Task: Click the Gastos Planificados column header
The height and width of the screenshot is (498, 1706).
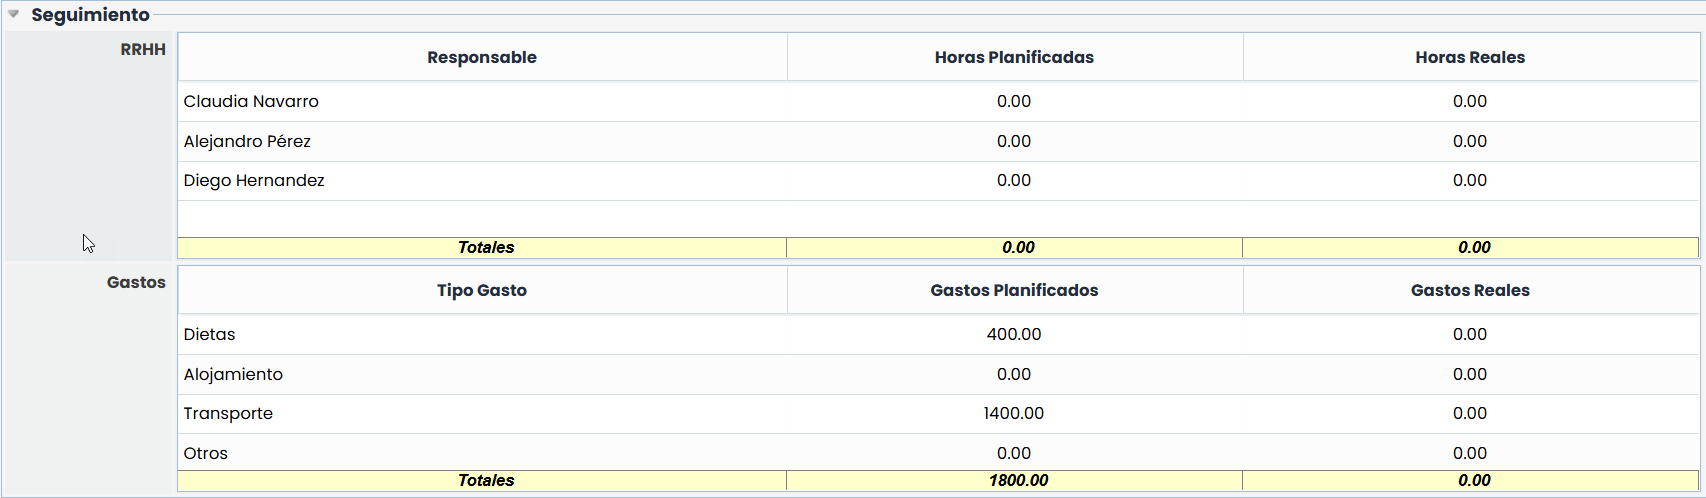Action: [1014, 290]
